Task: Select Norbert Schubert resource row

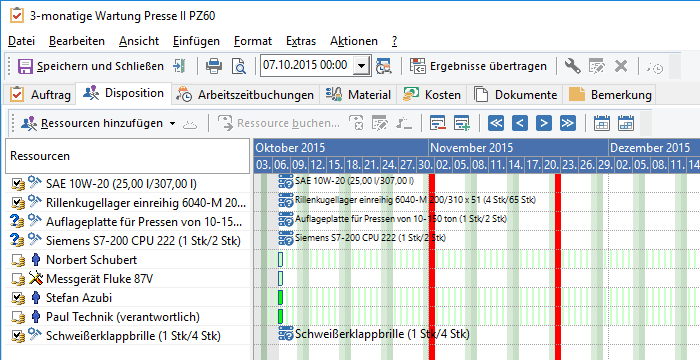Action: coord(127,260)
